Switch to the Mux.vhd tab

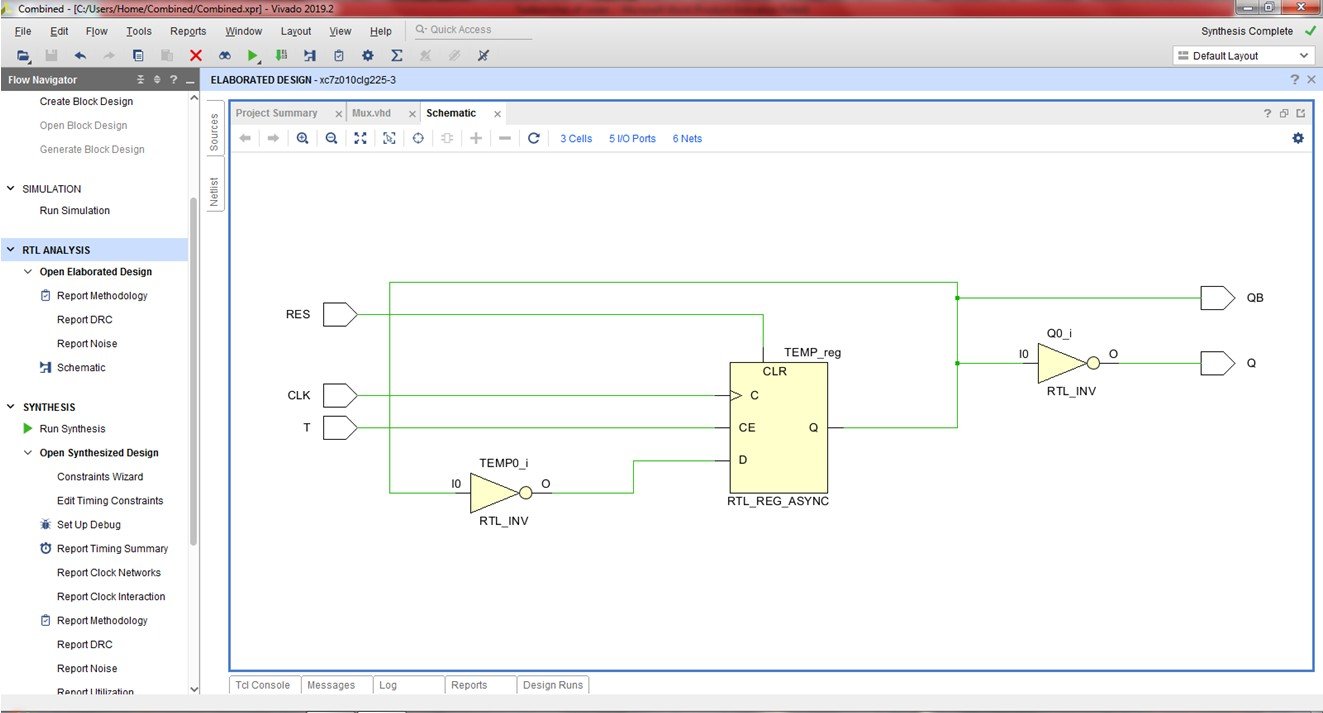(x=371, y=113)
